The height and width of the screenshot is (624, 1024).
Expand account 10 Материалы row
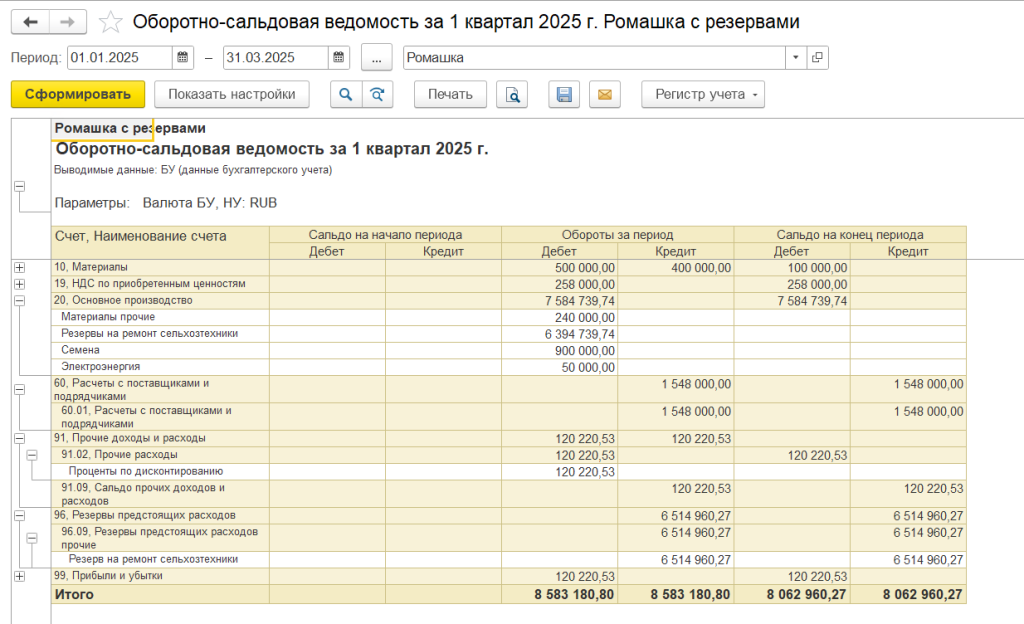coord(19,268)
